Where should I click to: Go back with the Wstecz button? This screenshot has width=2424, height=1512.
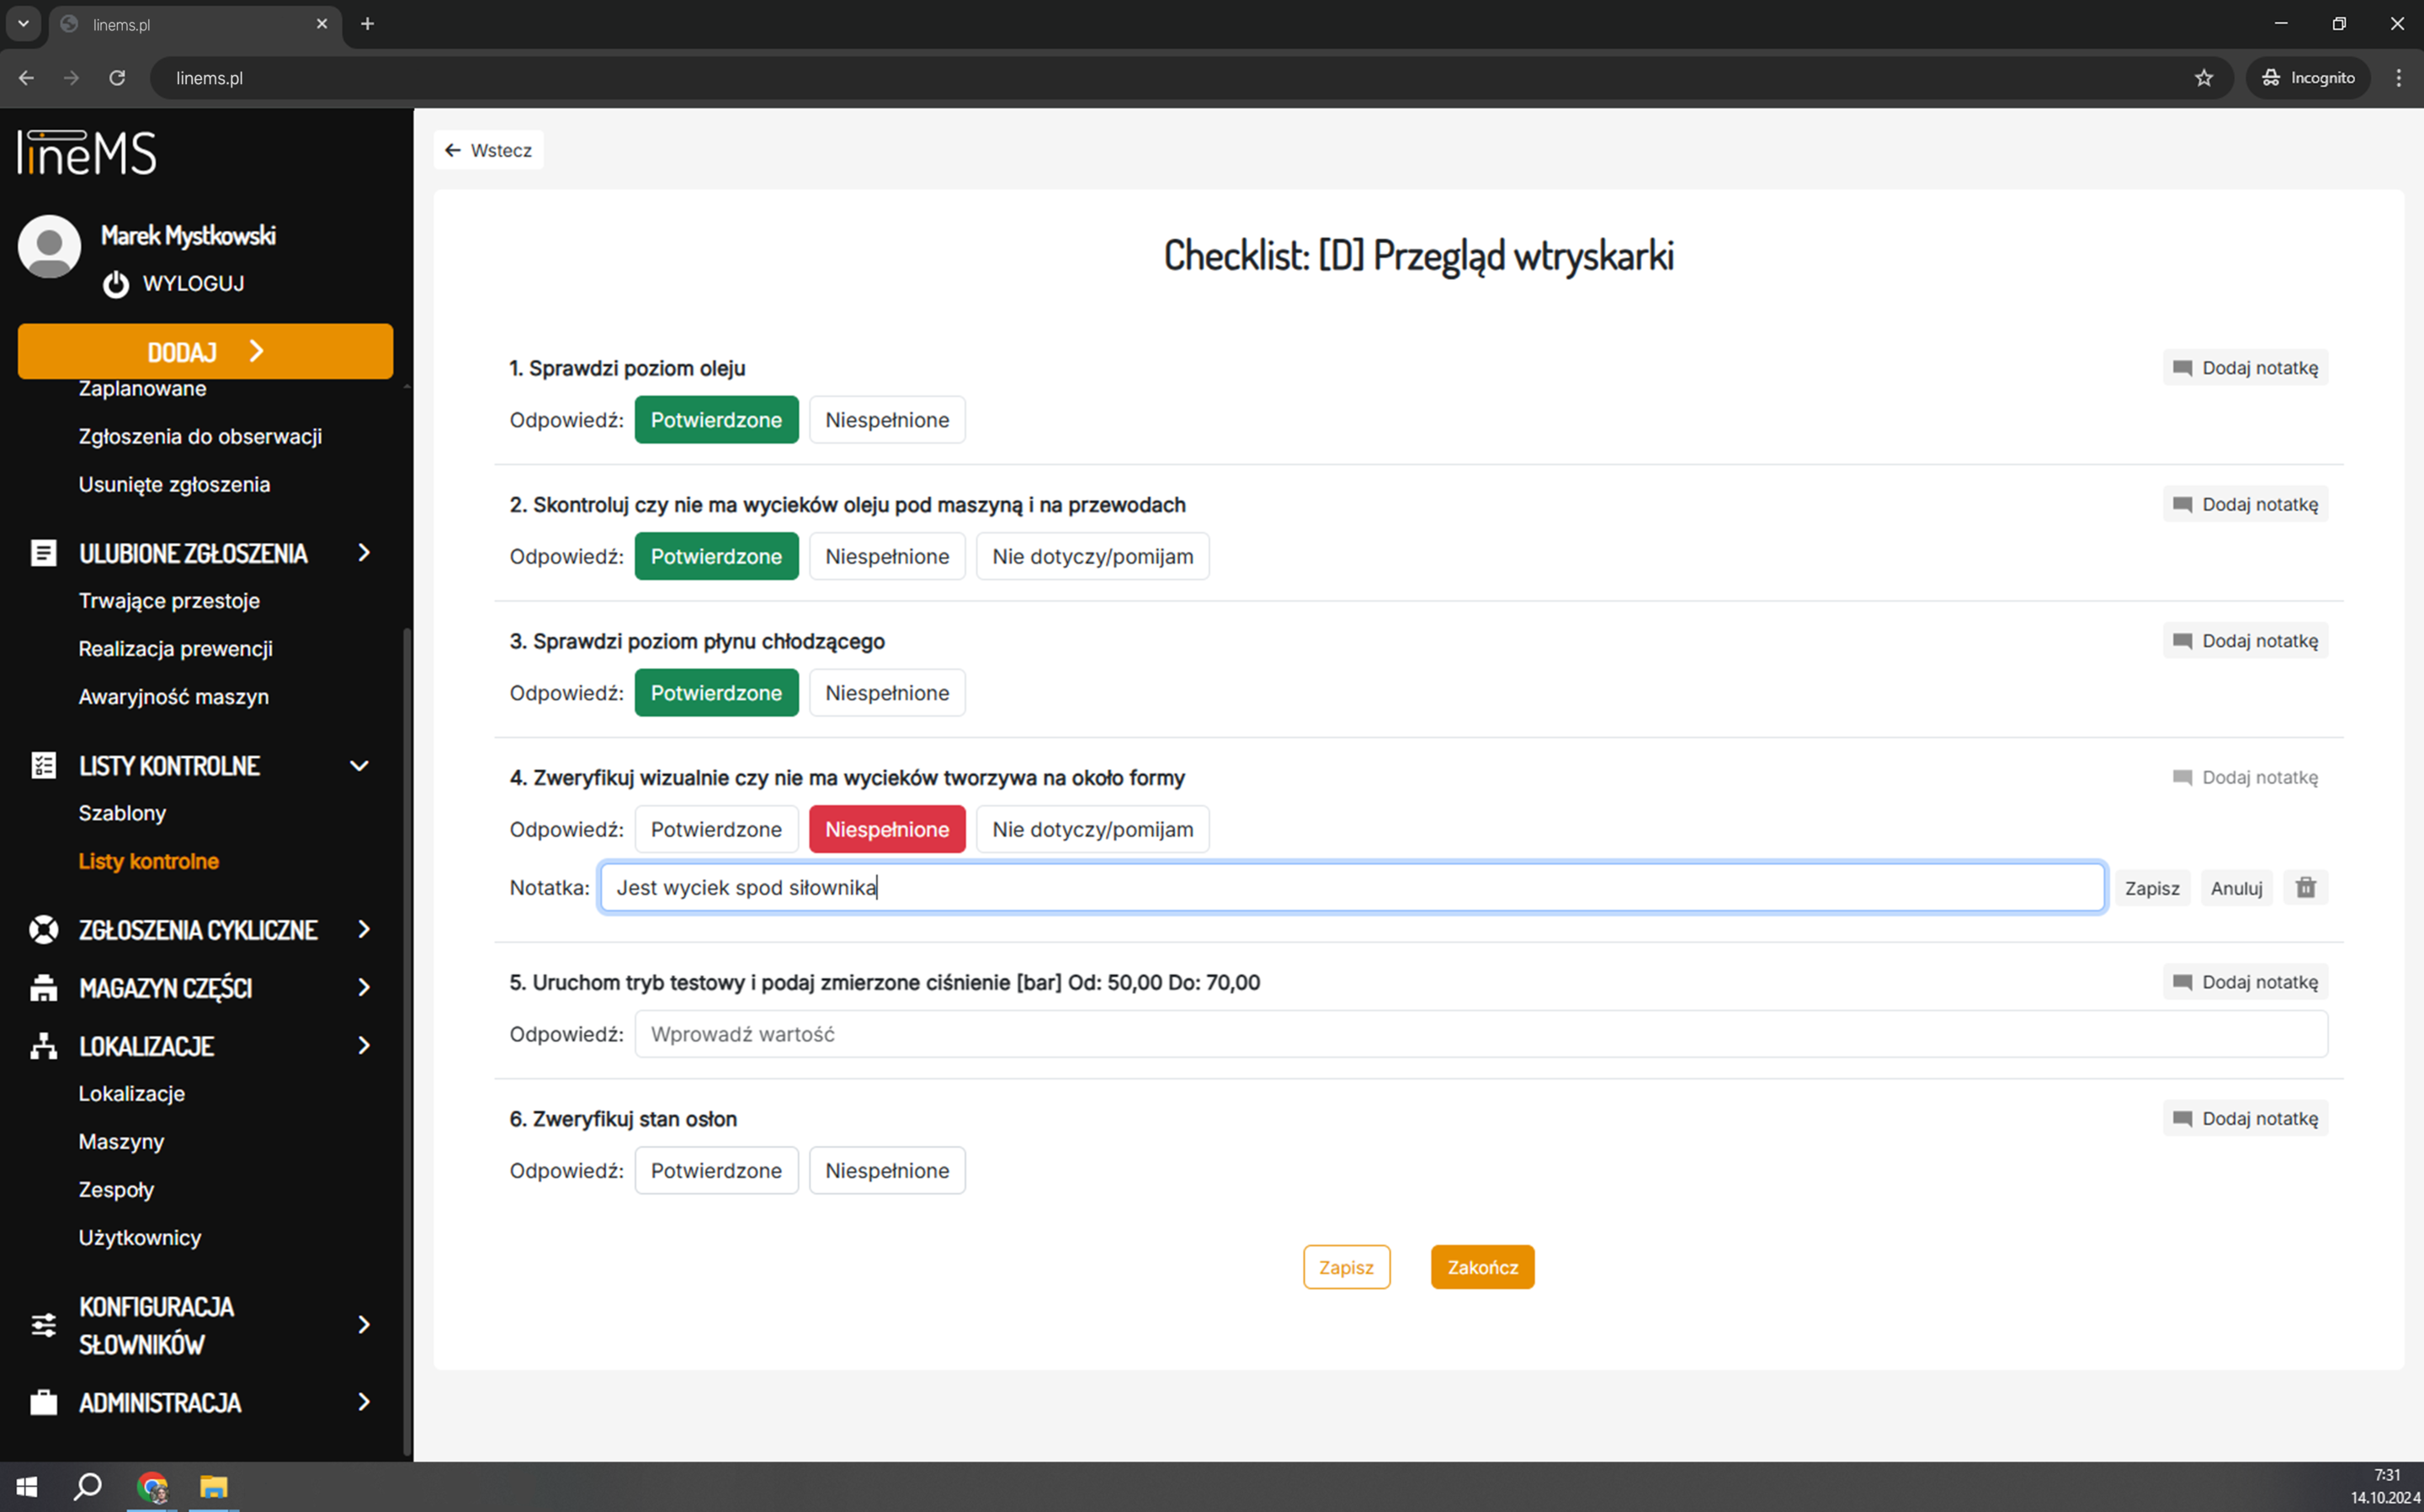click(x=488, y=150)
